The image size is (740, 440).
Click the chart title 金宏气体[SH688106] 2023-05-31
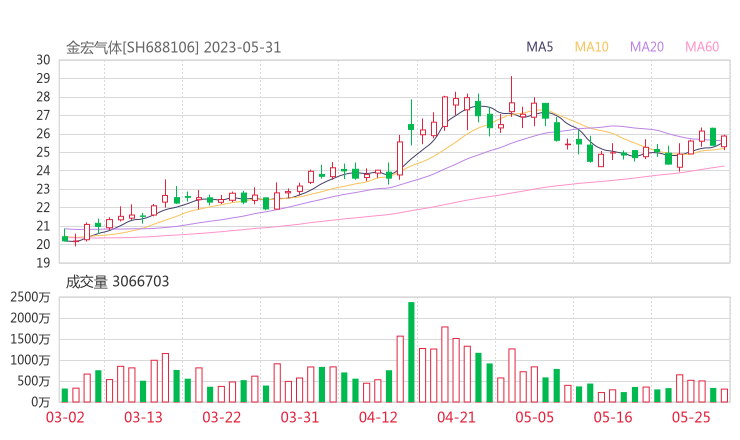click(x=173, y=48)
